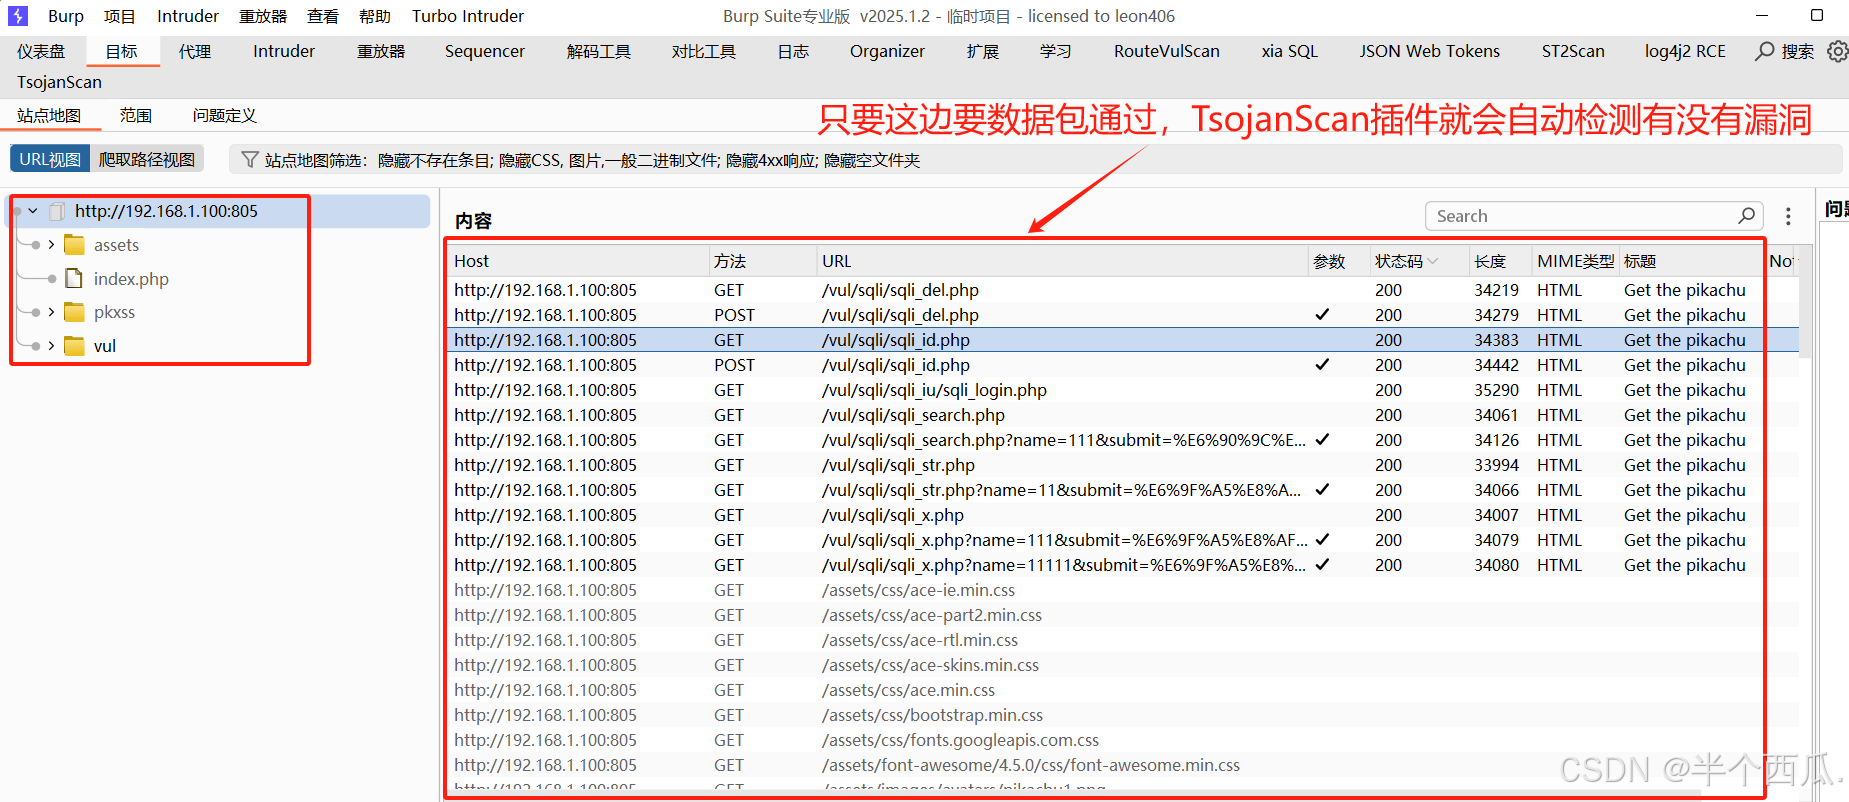Viewport: 1849px width, 802px height.
Task: Sort by the 参数 column header
Action: 1338,261
